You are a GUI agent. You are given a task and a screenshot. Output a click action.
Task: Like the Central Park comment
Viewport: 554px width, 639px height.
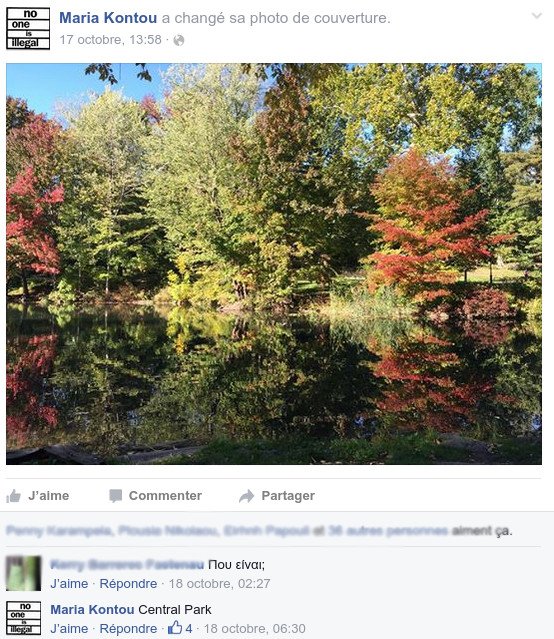click(69, 628)
